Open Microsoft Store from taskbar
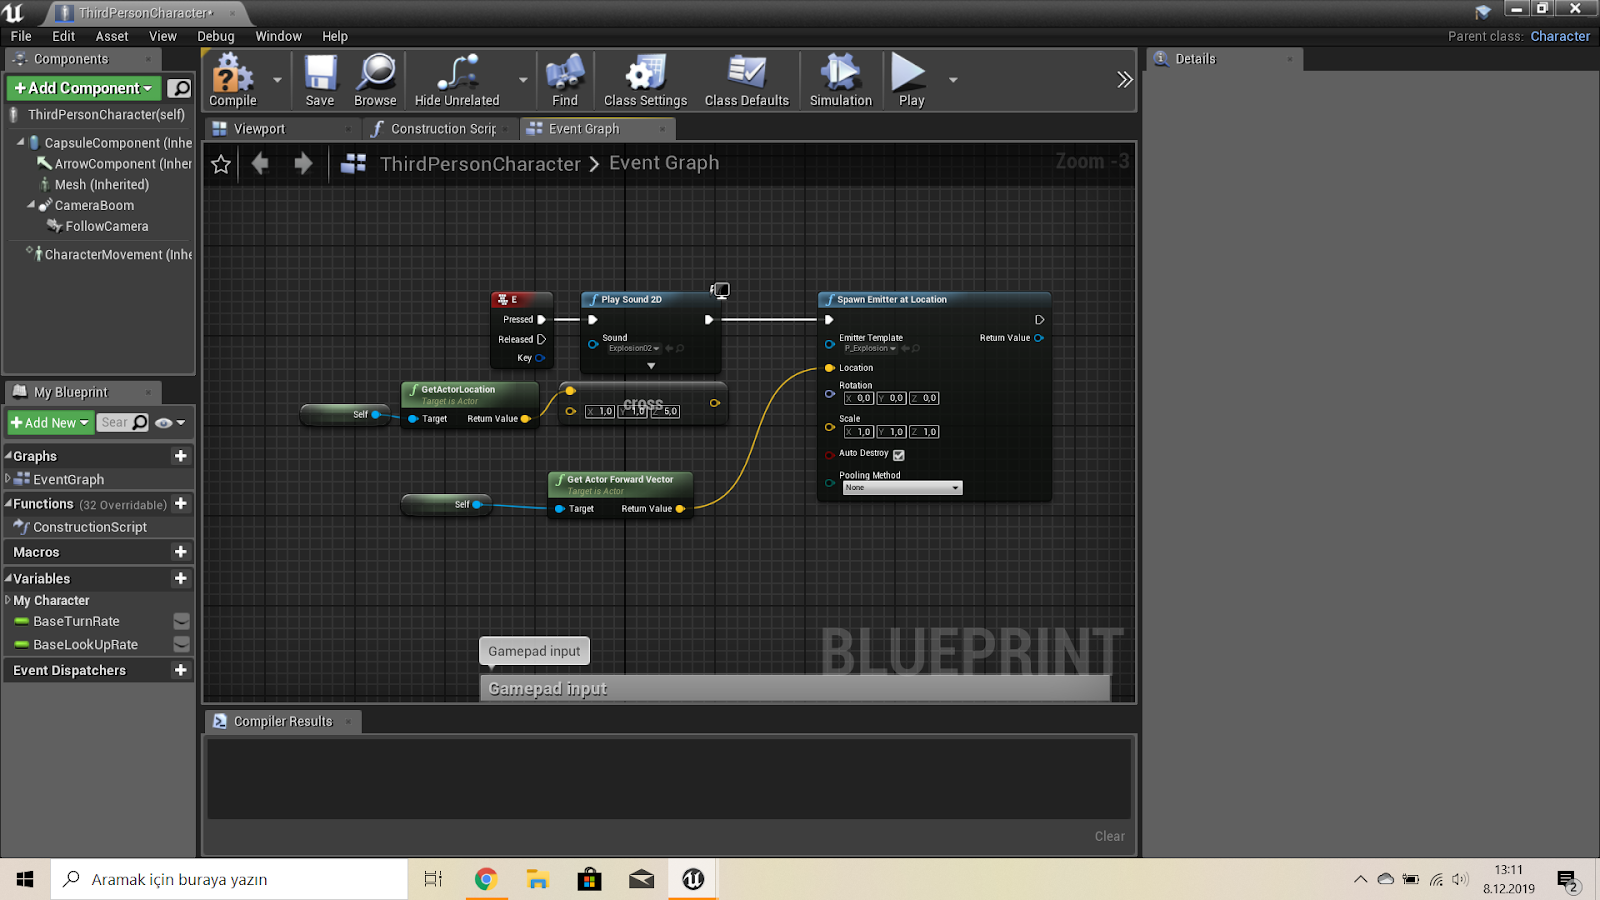The width and height of the screenshot is (1600, 900). pos(590,879)
